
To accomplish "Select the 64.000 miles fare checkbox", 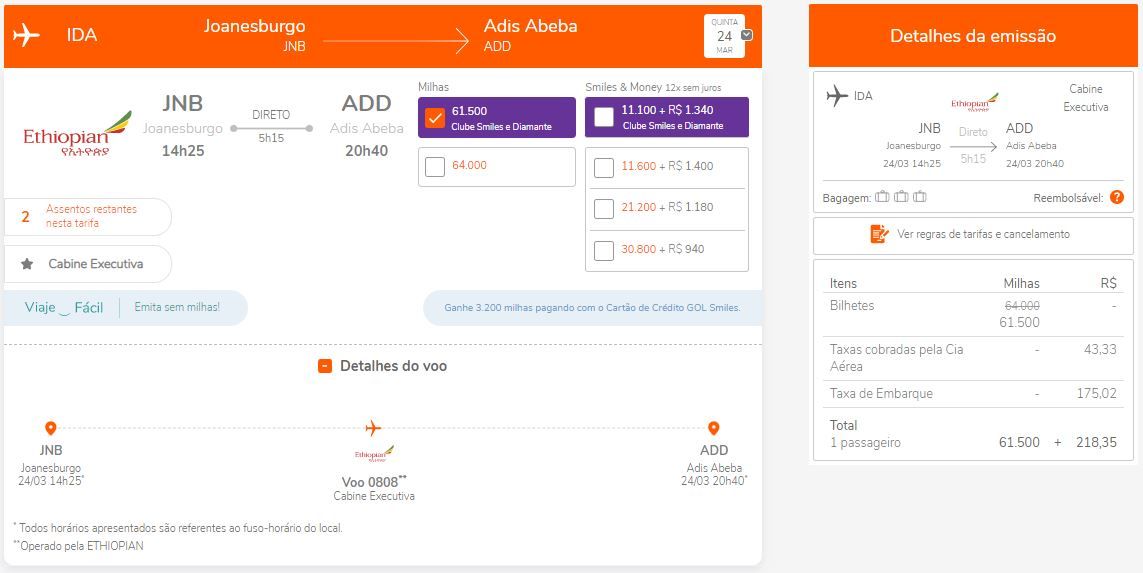I will 434,167.
